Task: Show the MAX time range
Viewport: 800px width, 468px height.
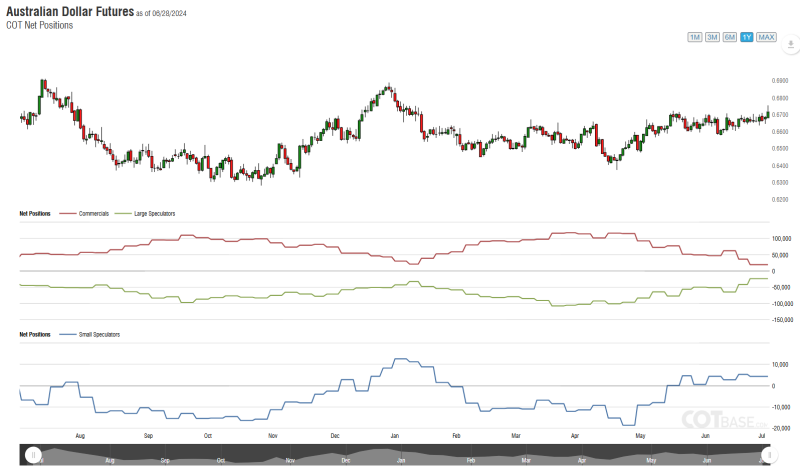Action: click(x=766, y=37)
